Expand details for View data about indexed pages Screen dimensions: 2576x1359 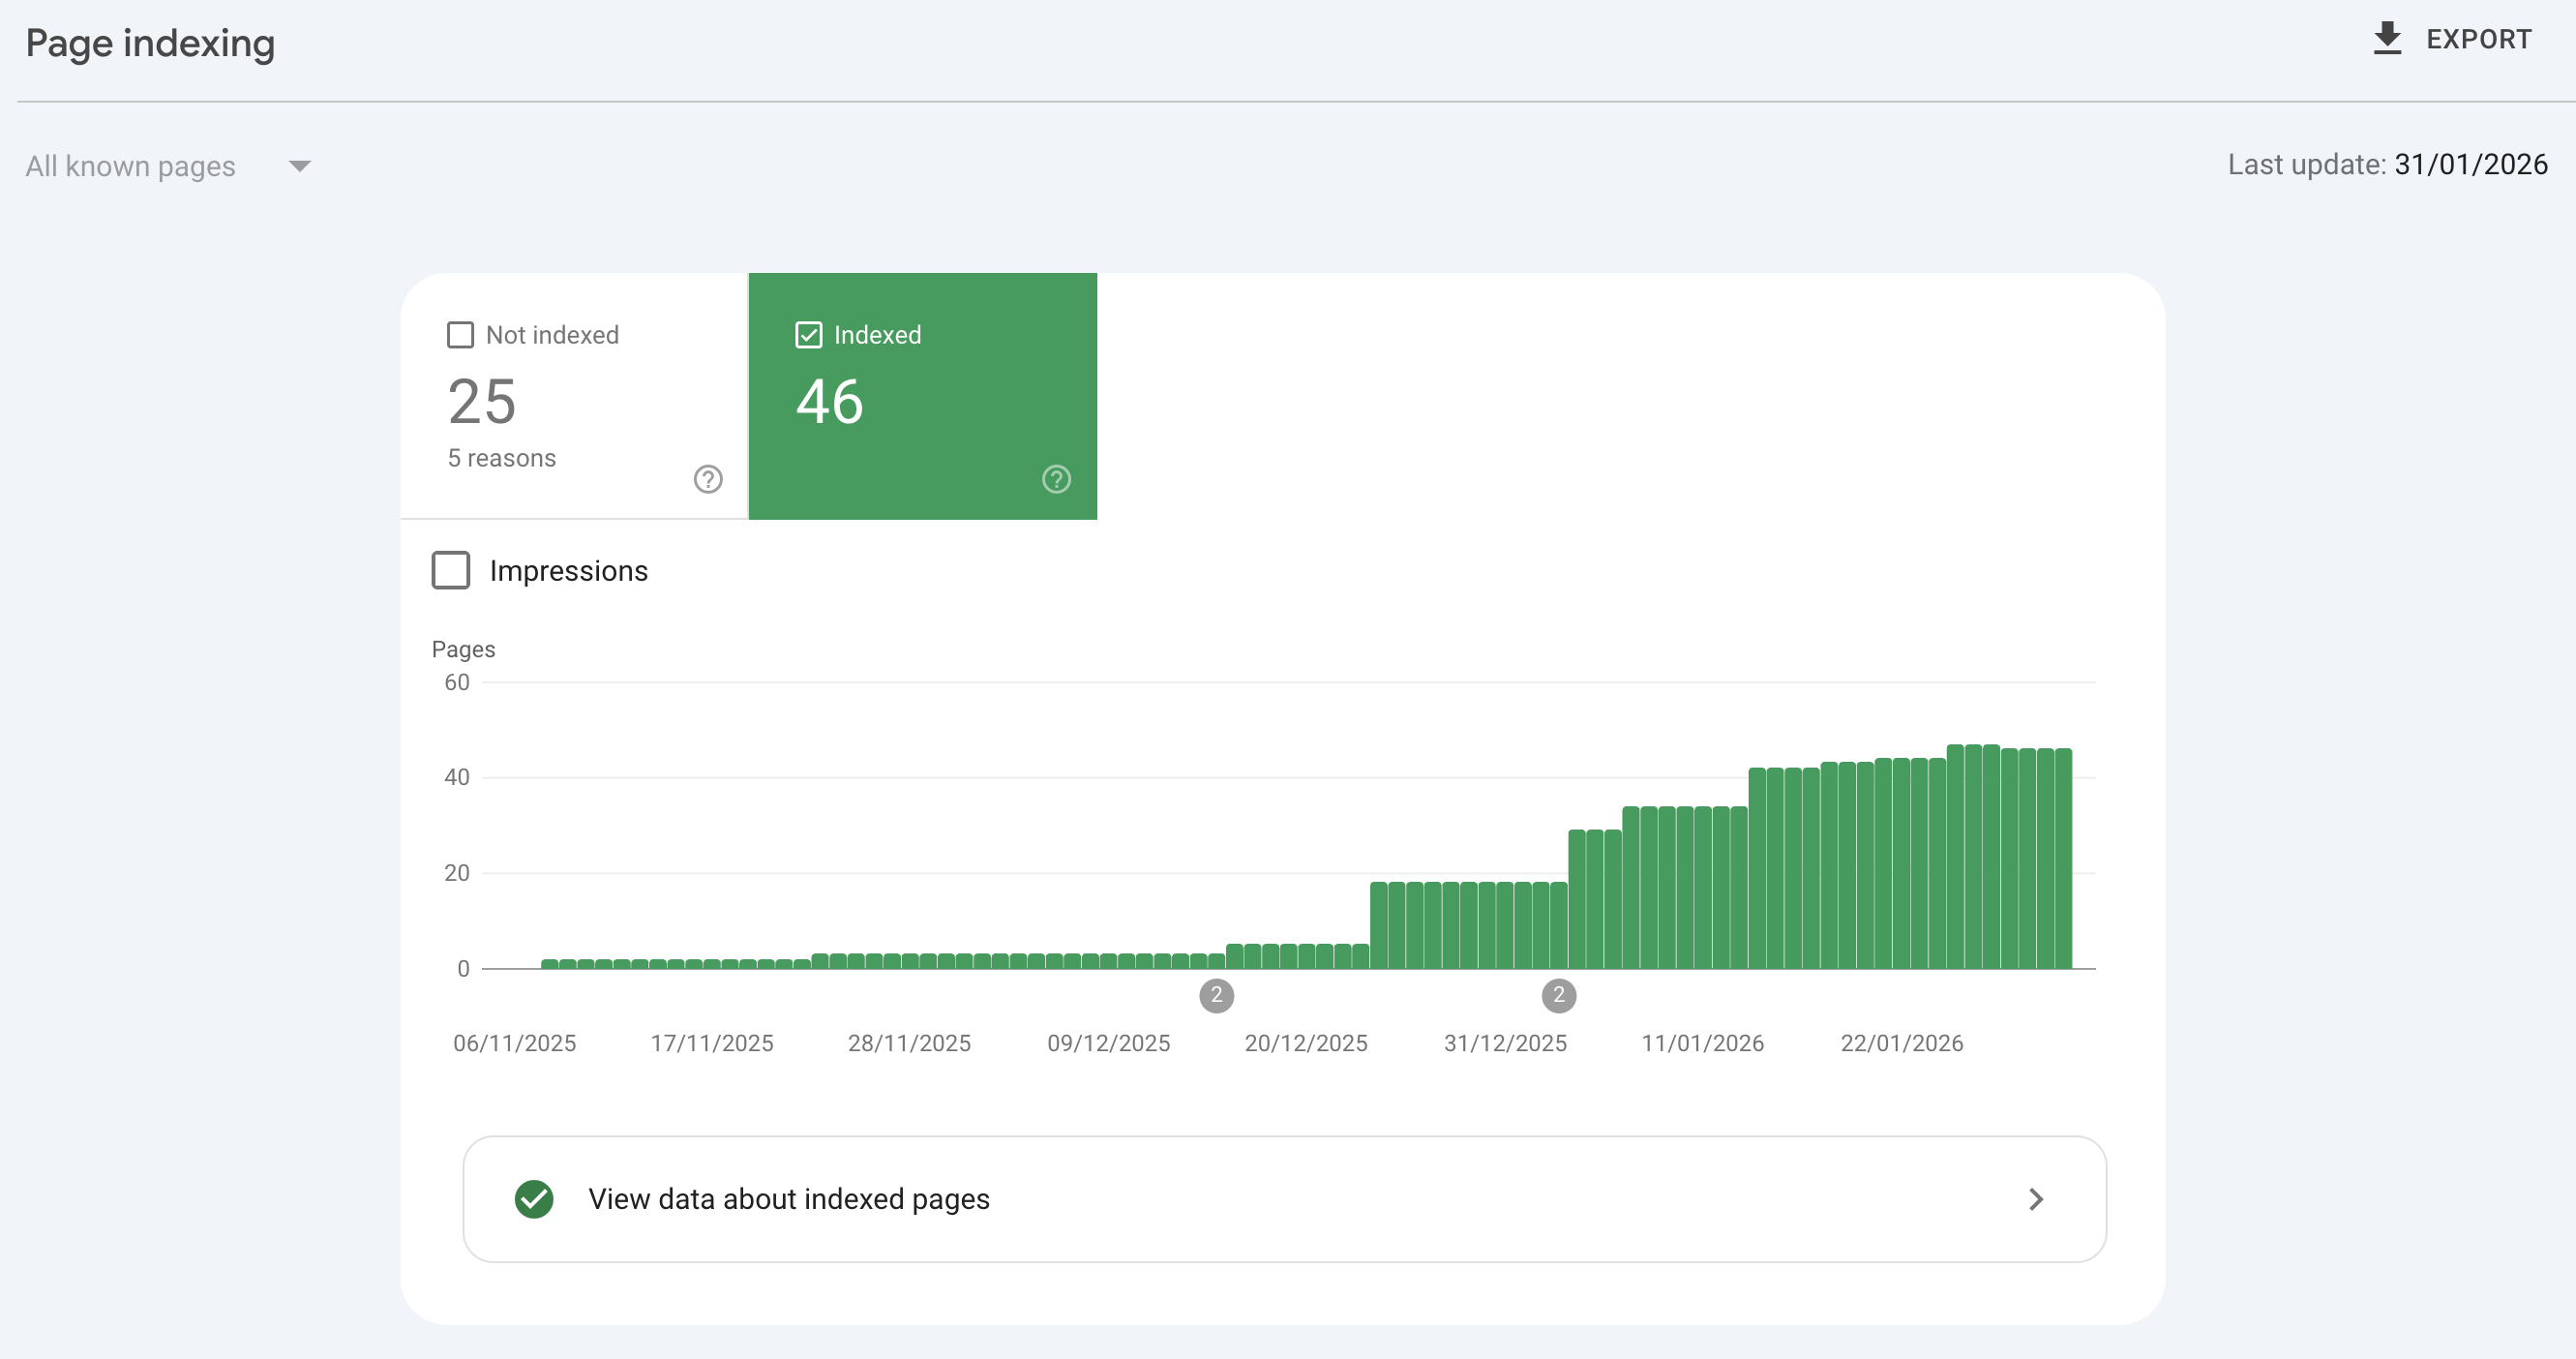click(2036, 1199)
